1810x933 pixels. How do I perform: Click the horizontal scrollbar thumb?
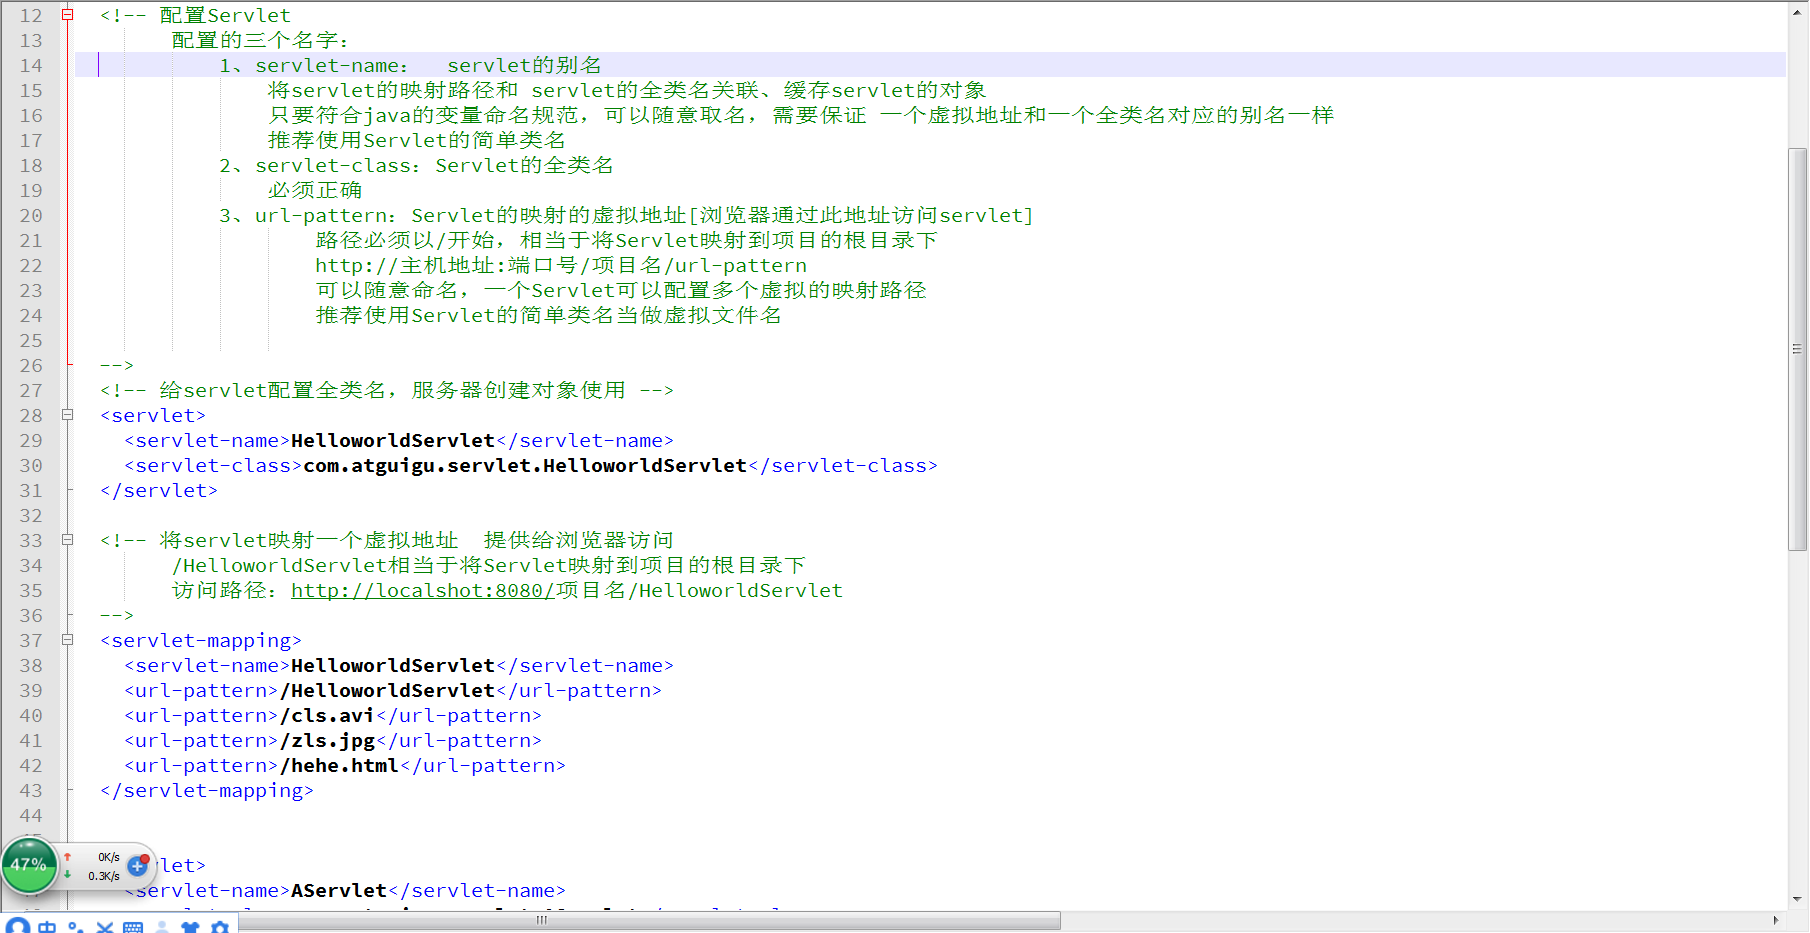(649, 921)
